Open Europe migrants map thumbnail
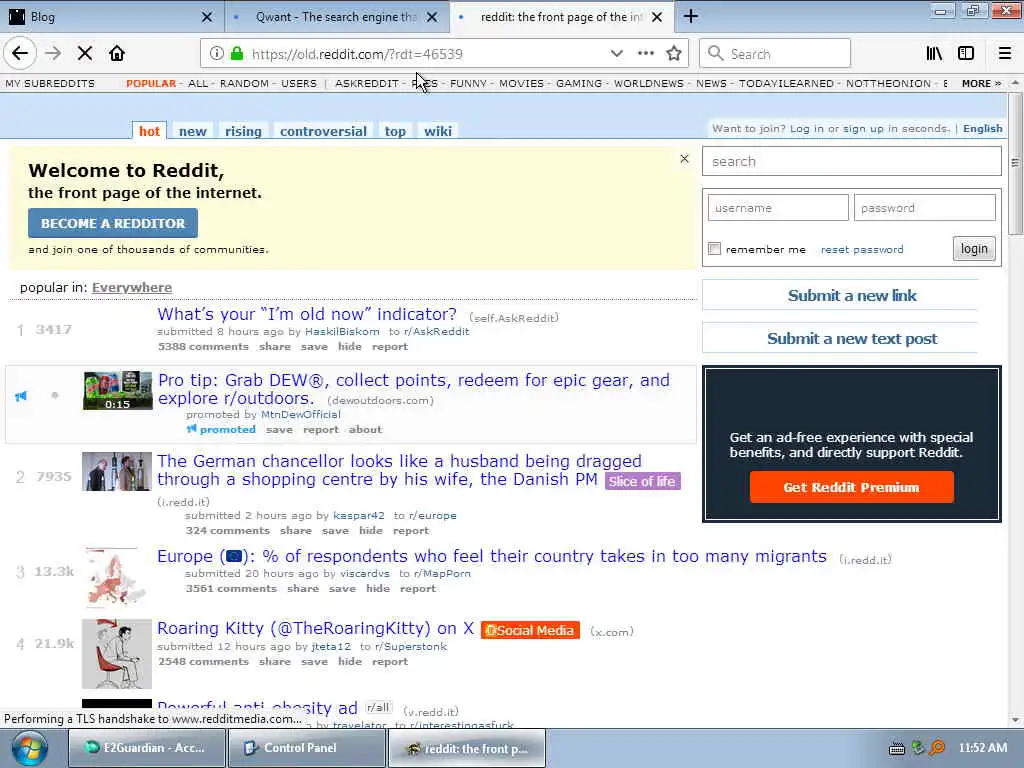1024x768 pixels. point(117,579)
